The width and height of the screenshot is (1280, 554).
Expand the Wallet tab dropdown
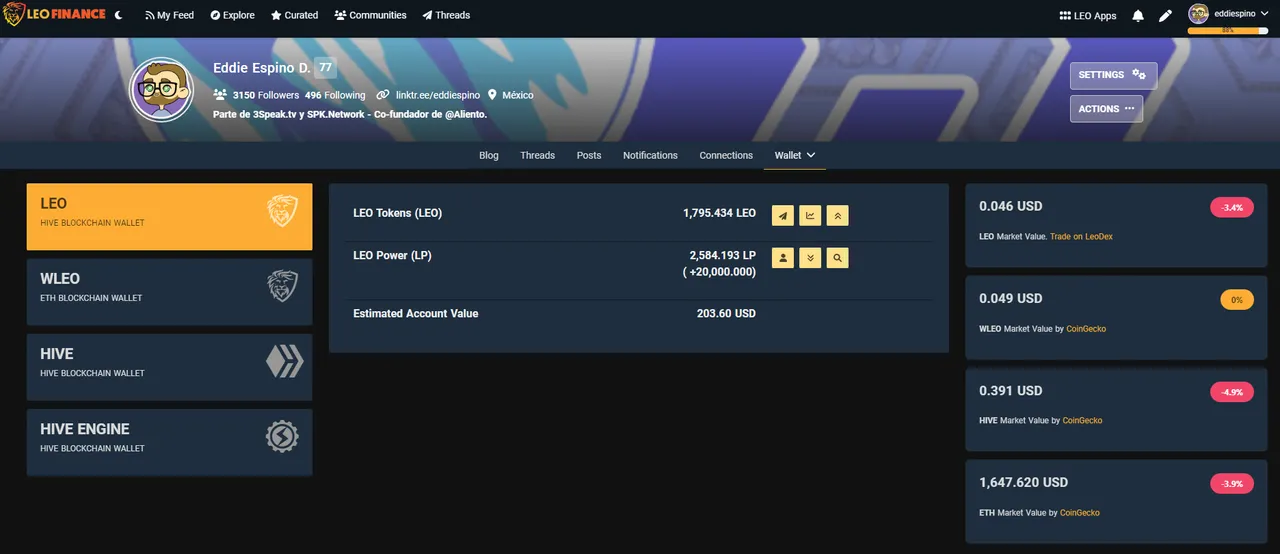point(795,155)
